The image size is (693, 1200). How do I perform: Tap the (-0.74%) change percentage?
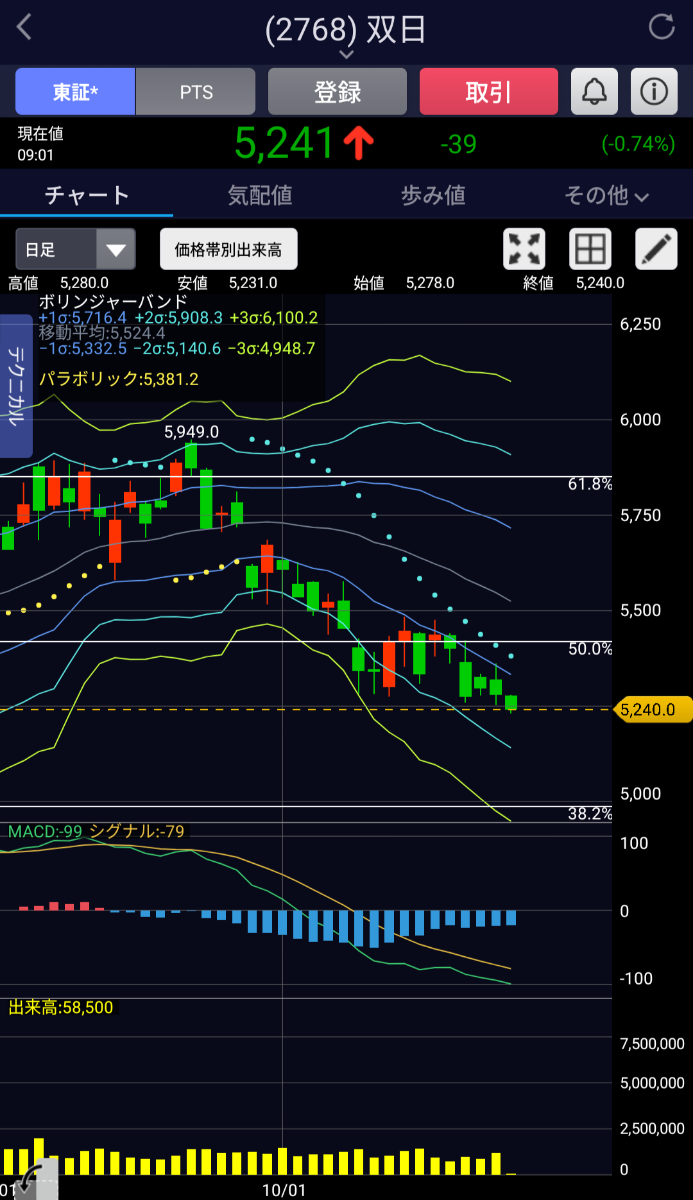[638, 144]
